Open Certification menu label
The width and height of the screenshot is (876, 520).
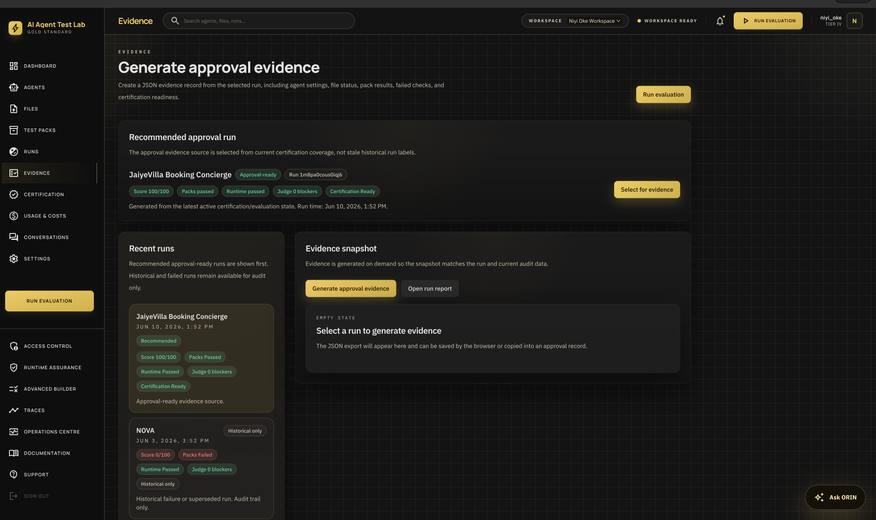point(44,194)
